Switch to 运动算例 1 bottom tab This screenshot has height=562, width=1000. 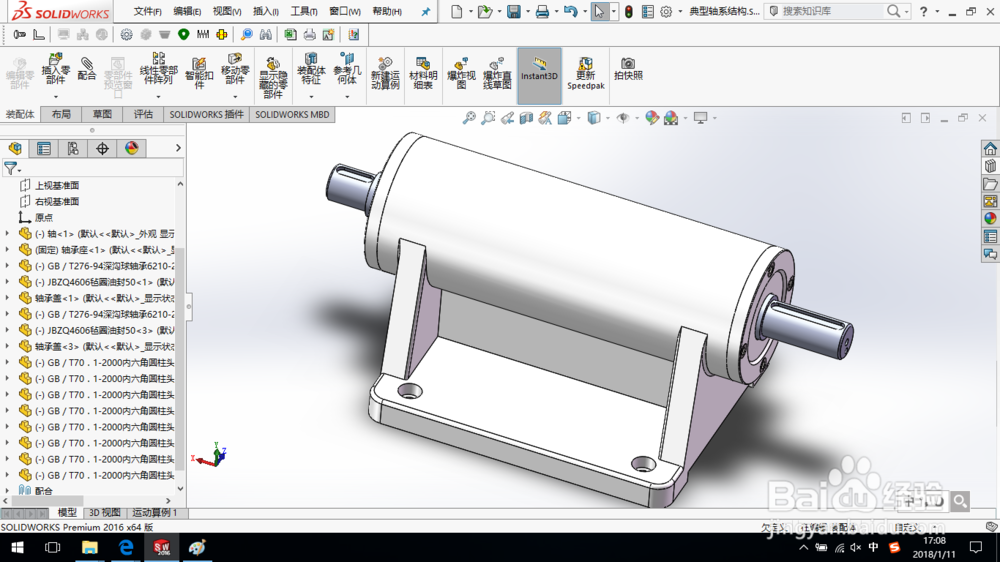(154, 513)
